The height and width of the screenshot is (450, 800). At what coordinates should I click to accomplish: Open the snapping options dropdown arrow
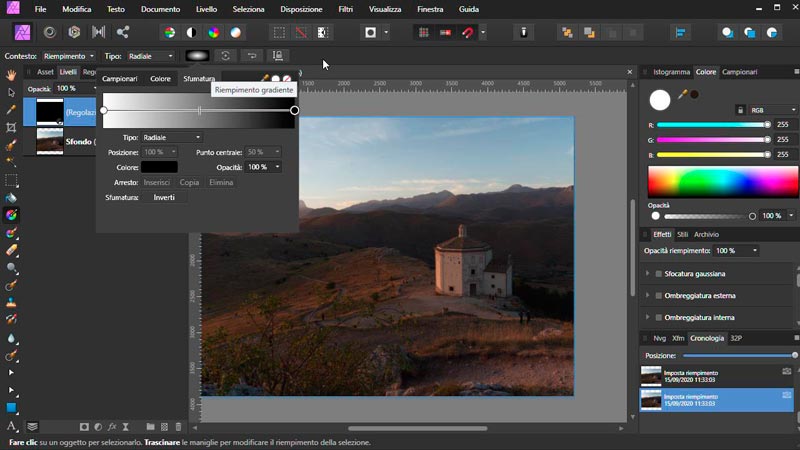click(483, 32)
